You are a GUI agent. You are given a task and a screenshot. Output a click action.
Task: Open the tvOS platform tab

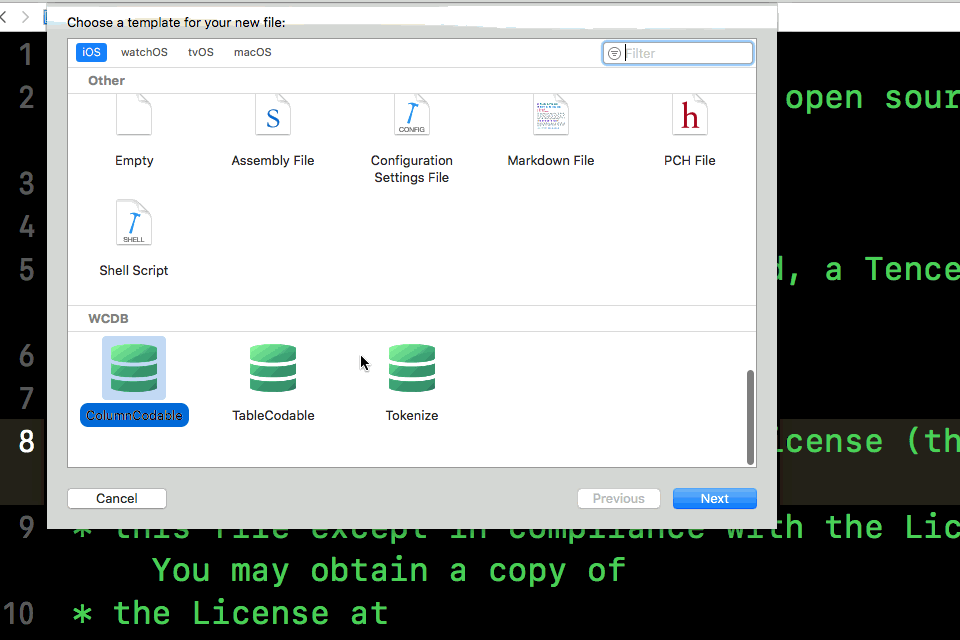click(x=201, y=52)
